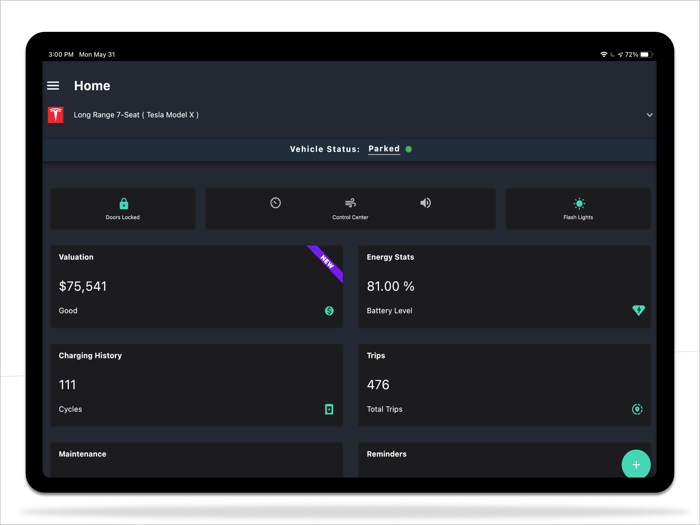Click the battery status bar icon
700x525 pixels.
pyautogui.click(x=646, y=54)
